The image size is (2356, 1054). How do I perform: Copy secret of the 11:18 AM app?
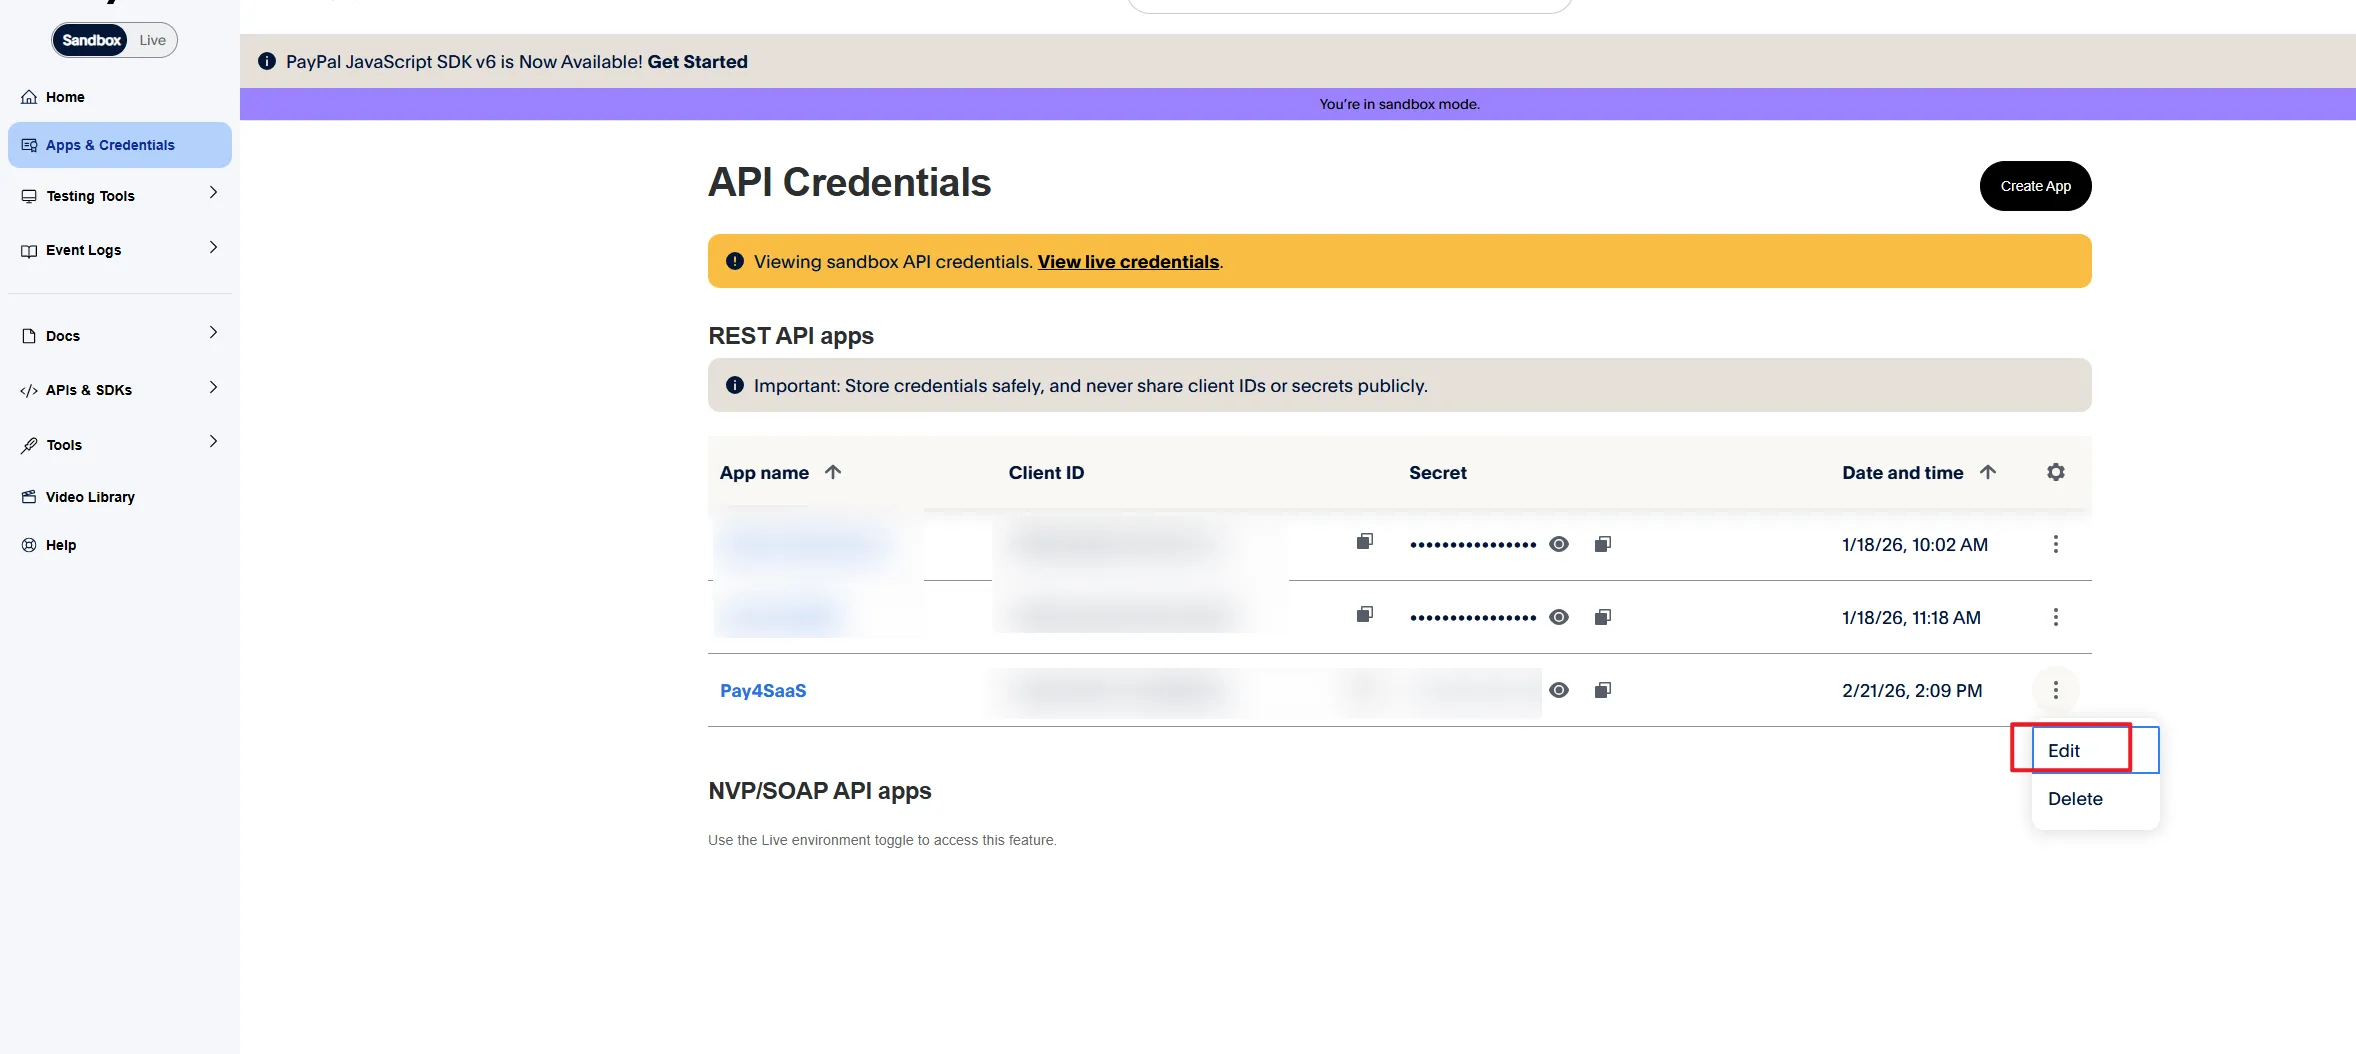(1602, 617)
